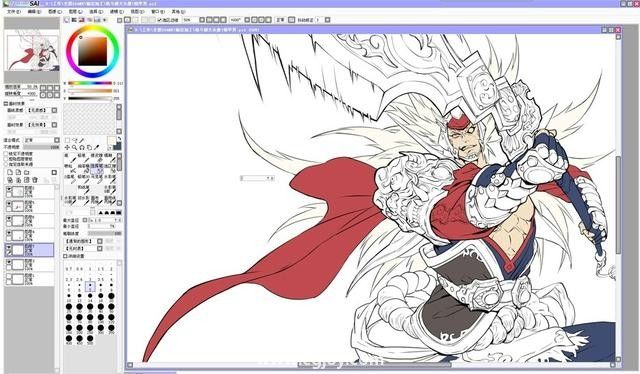Select the 10 brush size preset

tap(69, 296)
